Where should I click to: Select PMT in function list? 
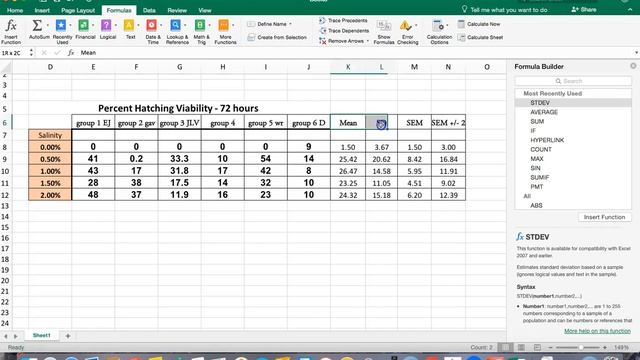tap(537, 187)
